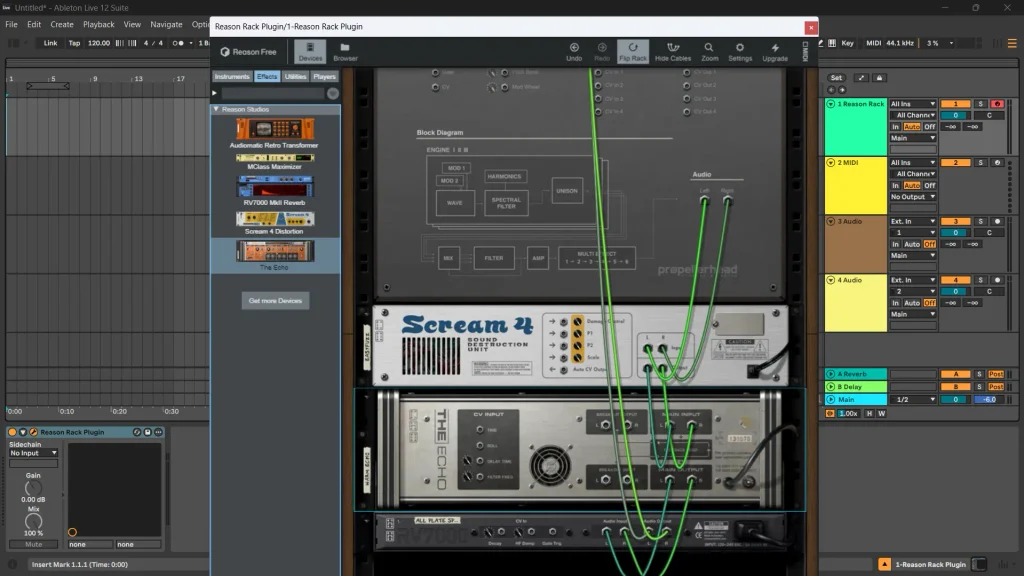Collapse the Reason Studios device group
Viewport: 1024px width, 576px height.
(216, 109)
